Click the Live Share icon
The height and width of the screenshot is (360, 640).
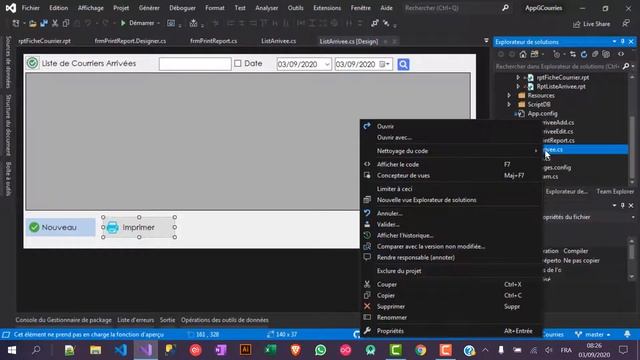pos(576,24)
